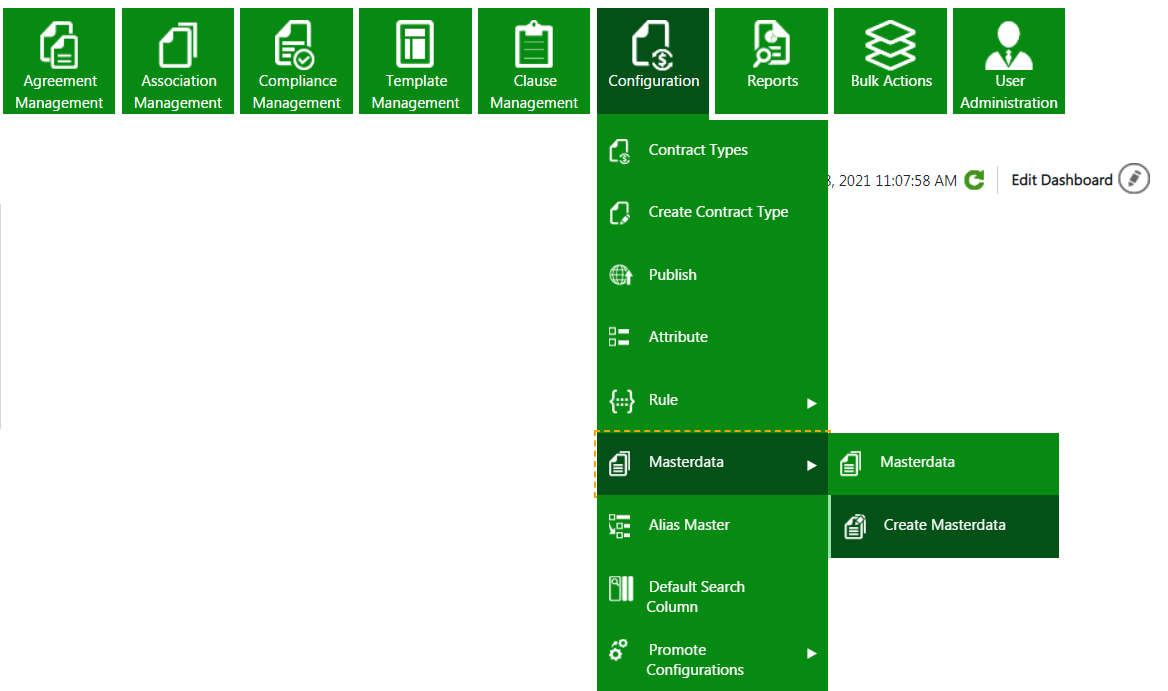This screenshot has height=691, width=1168.
Task: Open the Agreement Management tile
Action: coord(60,61)
